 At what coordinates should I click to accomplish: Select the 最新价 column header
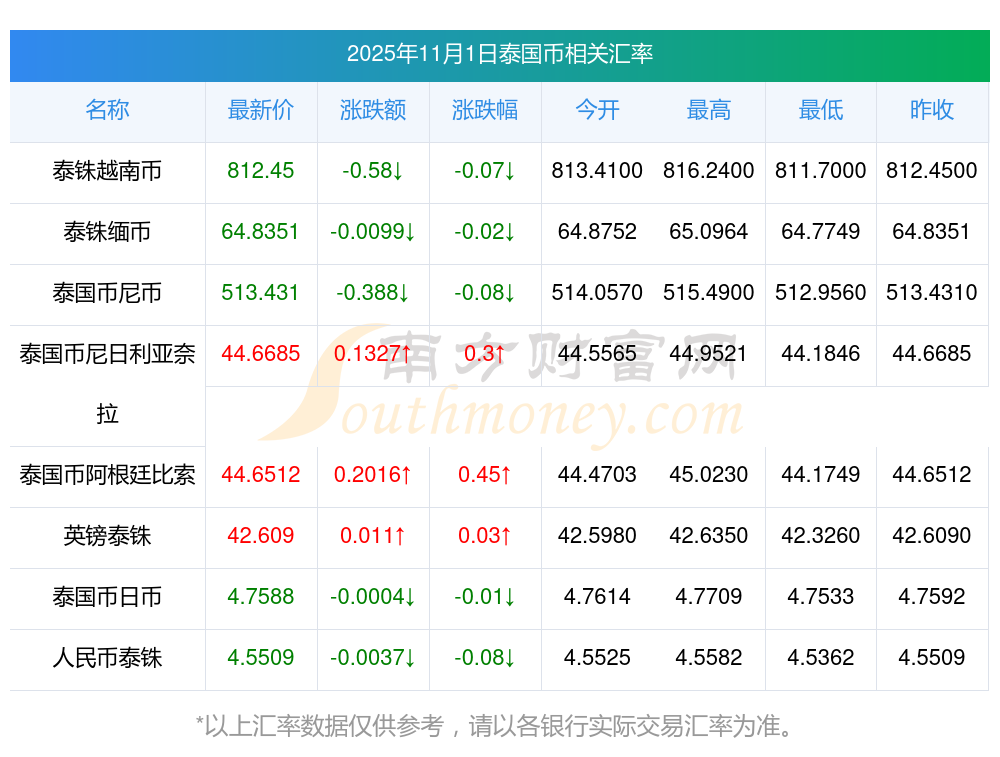point(261,110)
